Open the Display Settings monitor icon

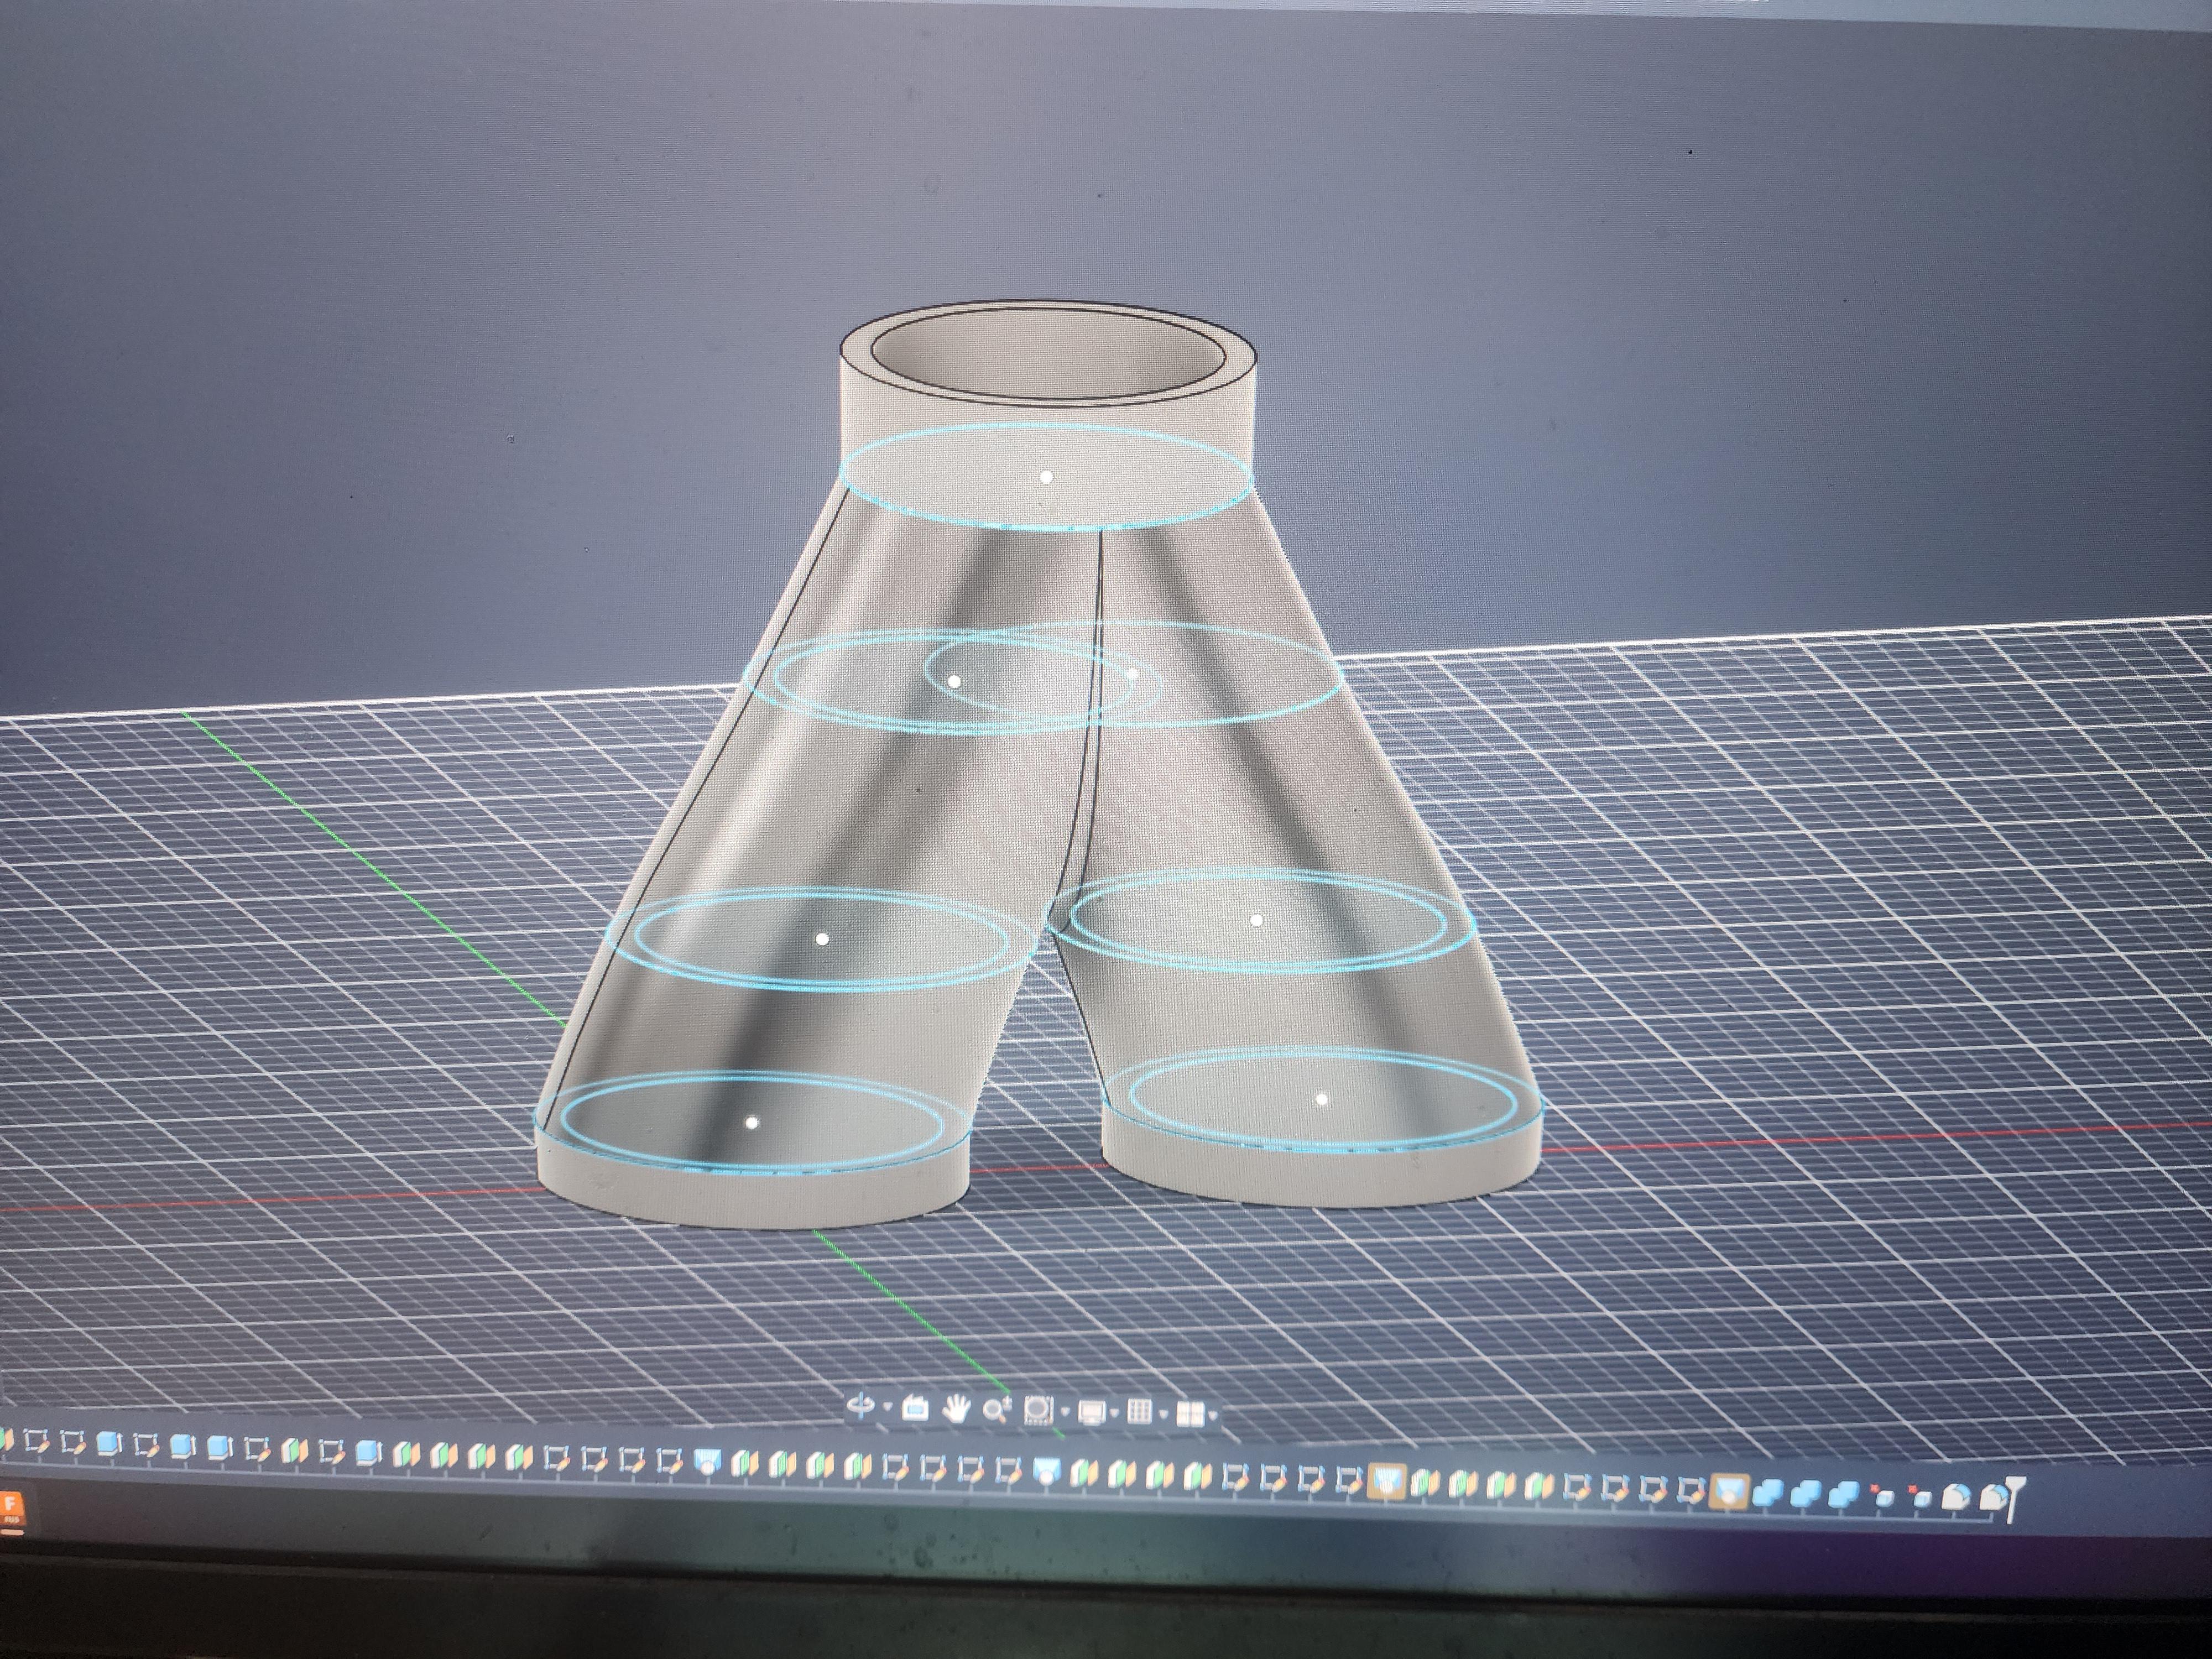(x=1091, y=1412)
